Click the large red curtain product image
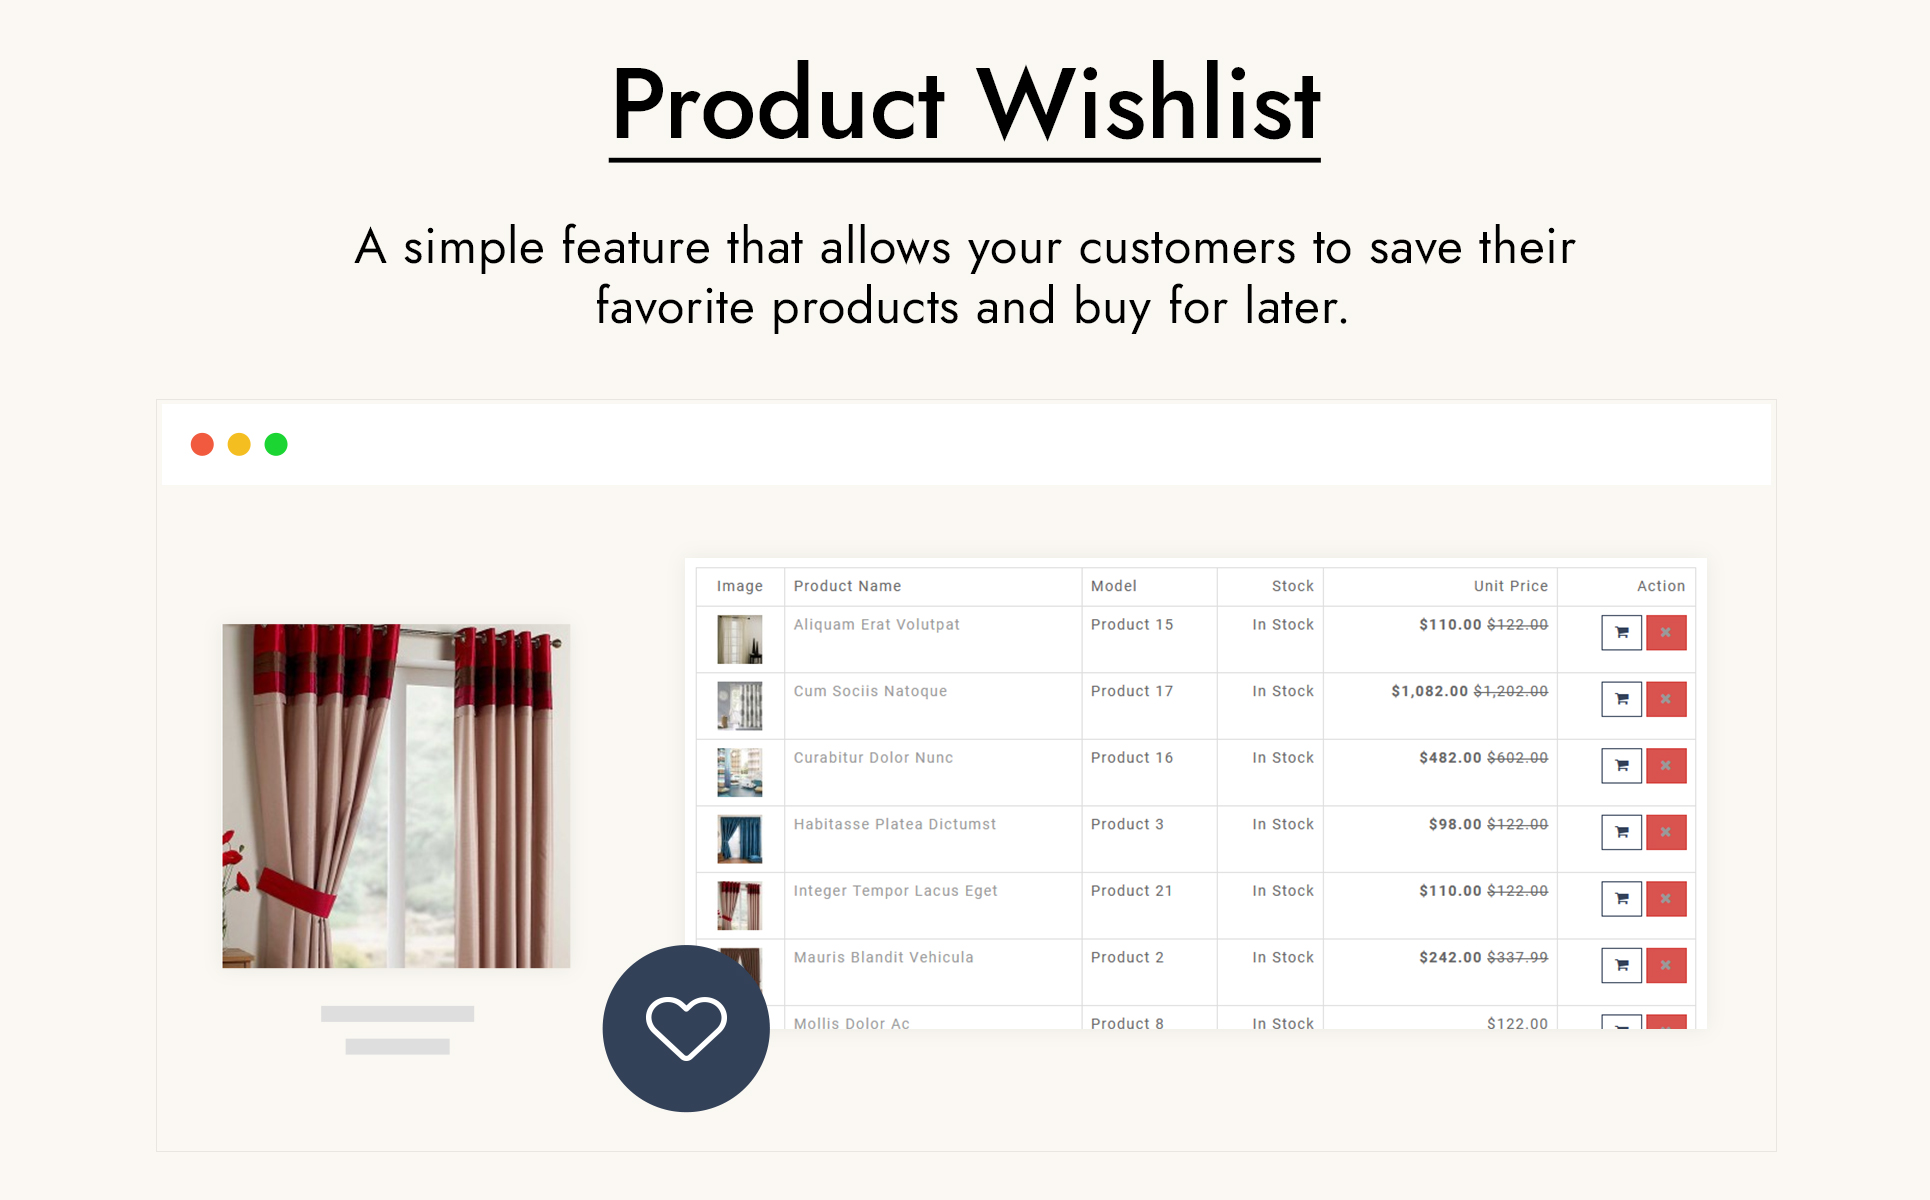 click(396, 796)
